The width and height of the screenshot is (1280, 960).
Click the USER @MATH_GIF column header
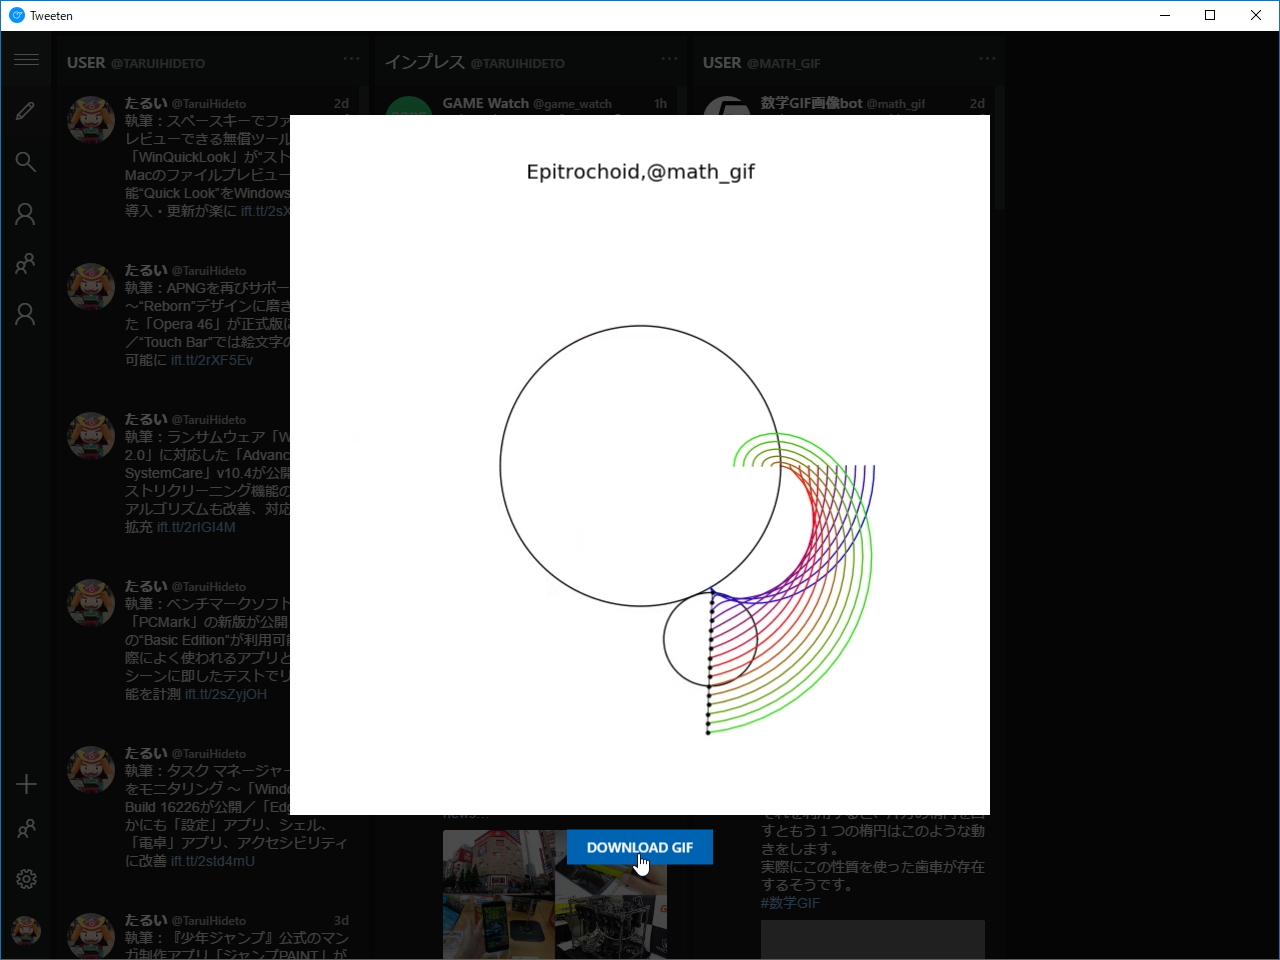[762, 62]
